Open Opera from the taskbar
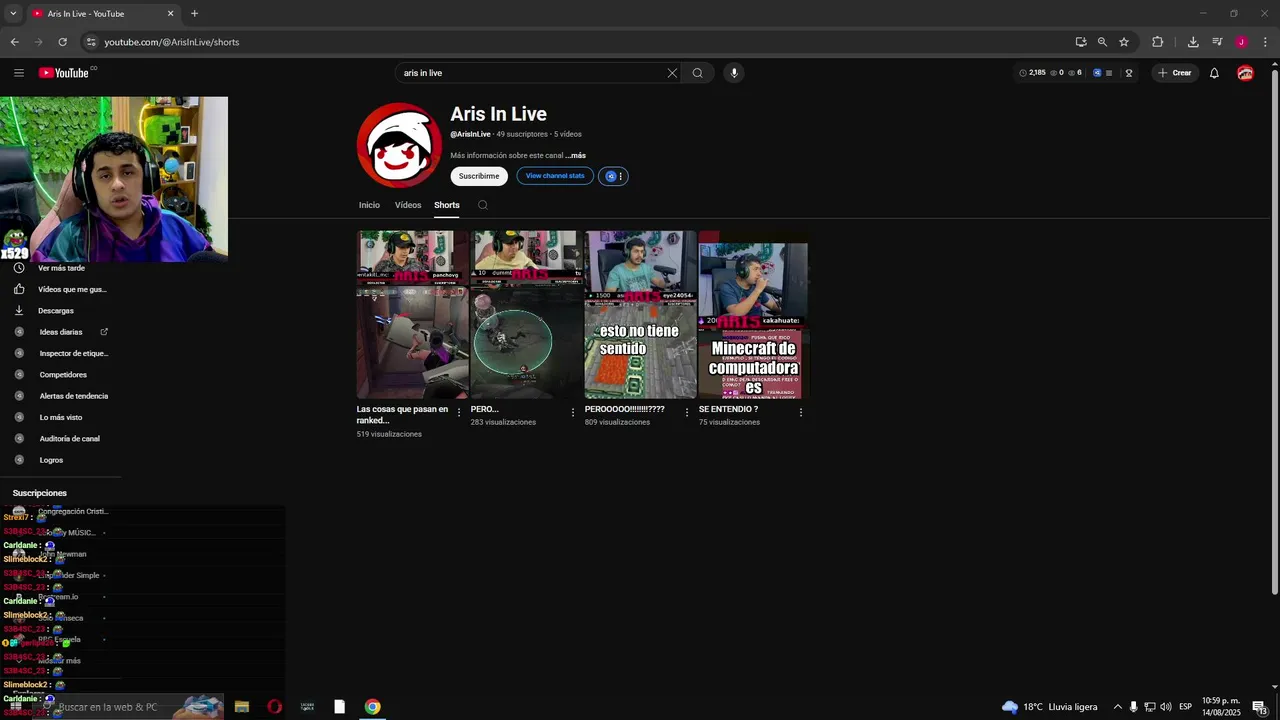Viewport: 1280px width, 720px height. pyautogui.click(x=274, y=707)
